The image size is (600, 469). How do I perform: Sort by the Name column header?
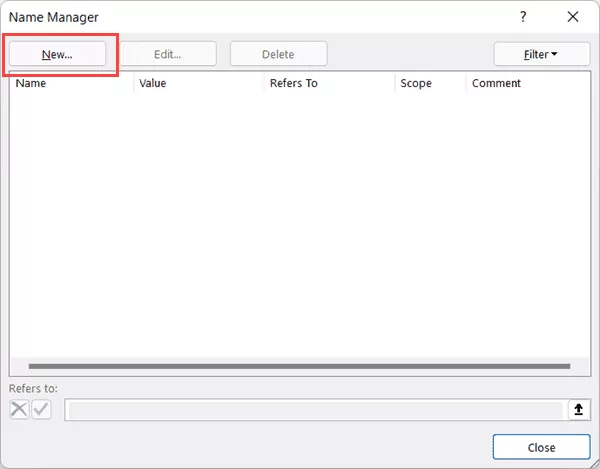click(x=70, y=83)
